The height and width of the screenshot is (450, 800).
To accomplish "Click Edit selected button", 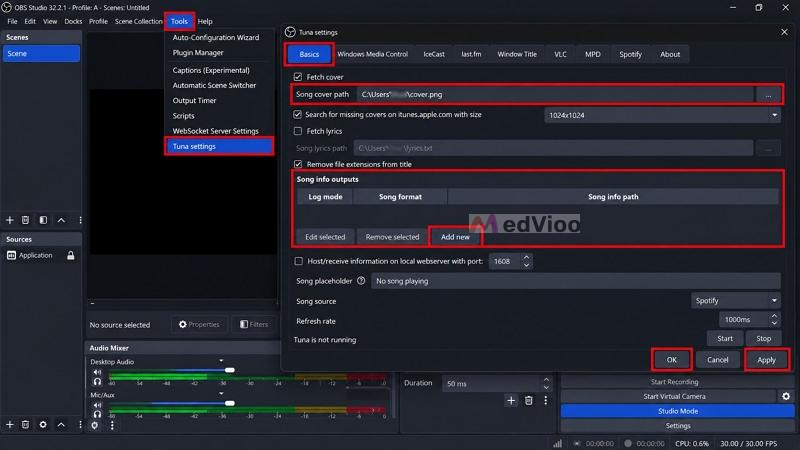I will tap(325, 237).
